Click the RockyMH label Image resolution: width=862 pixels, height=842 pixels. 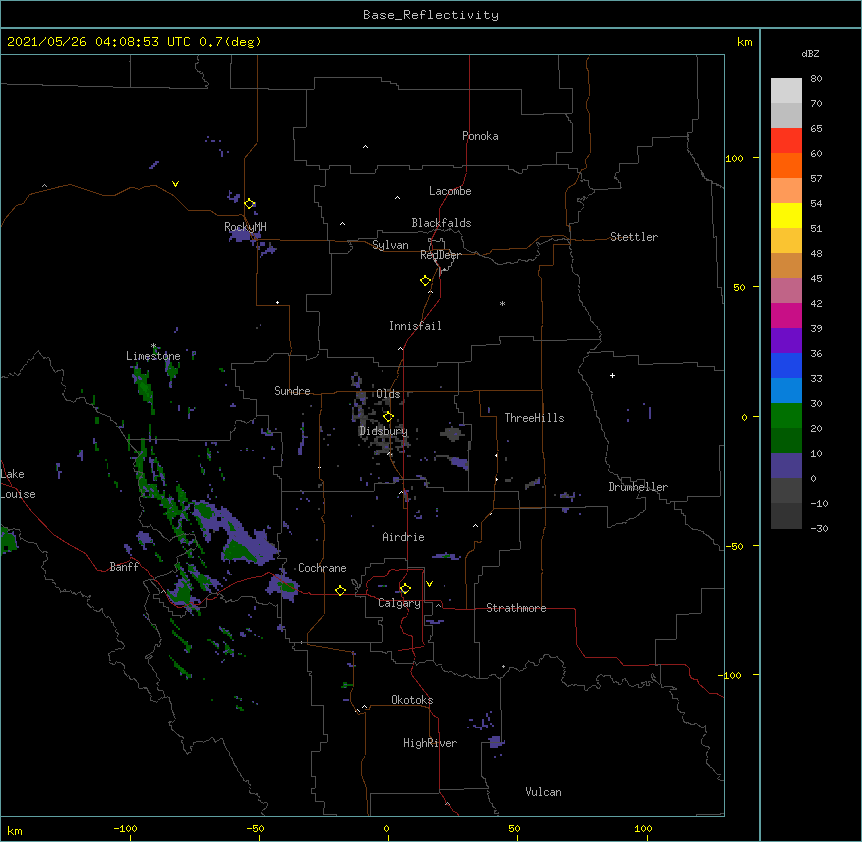click(245, 227)
